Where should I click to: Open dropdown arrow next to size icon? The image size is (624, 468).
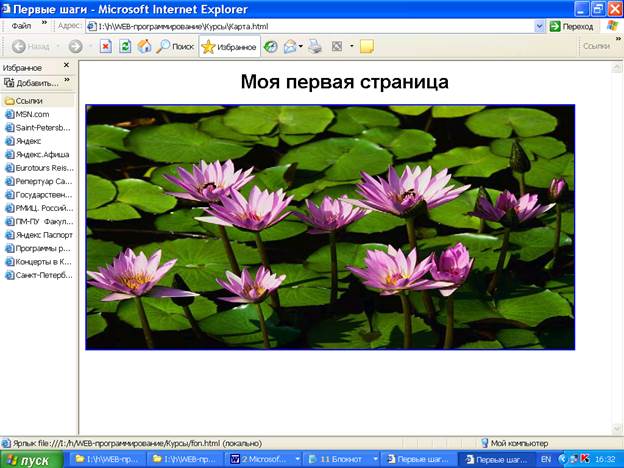pos(351,47)
